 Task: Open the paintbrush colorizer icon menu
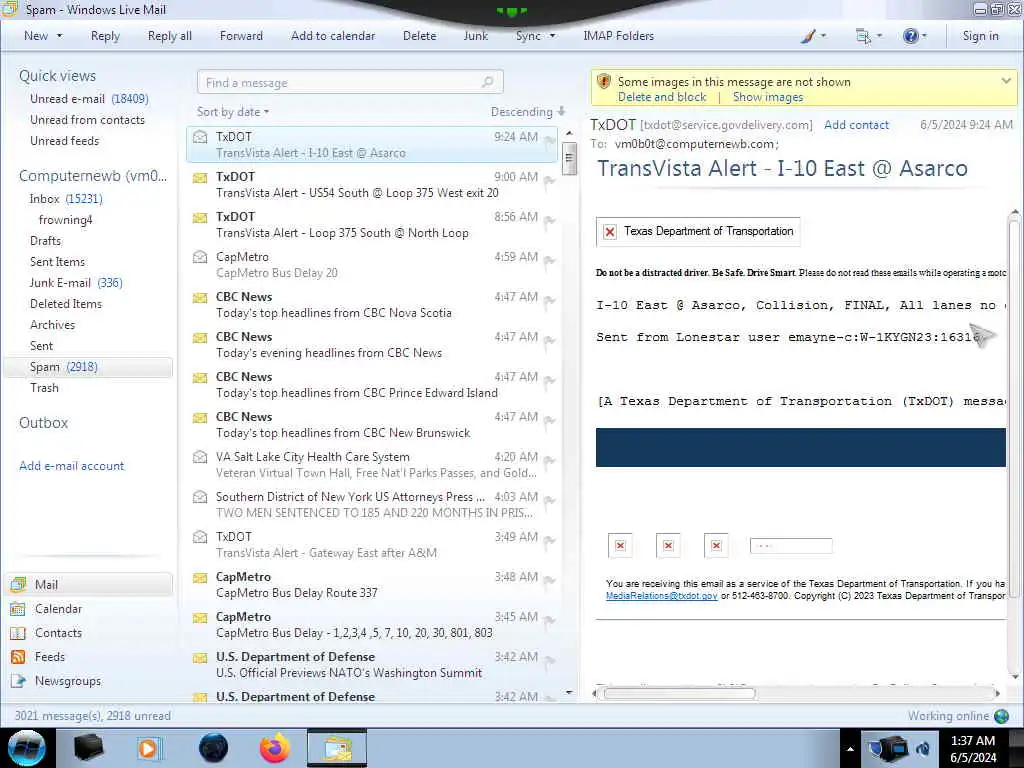tap(813, 36)
